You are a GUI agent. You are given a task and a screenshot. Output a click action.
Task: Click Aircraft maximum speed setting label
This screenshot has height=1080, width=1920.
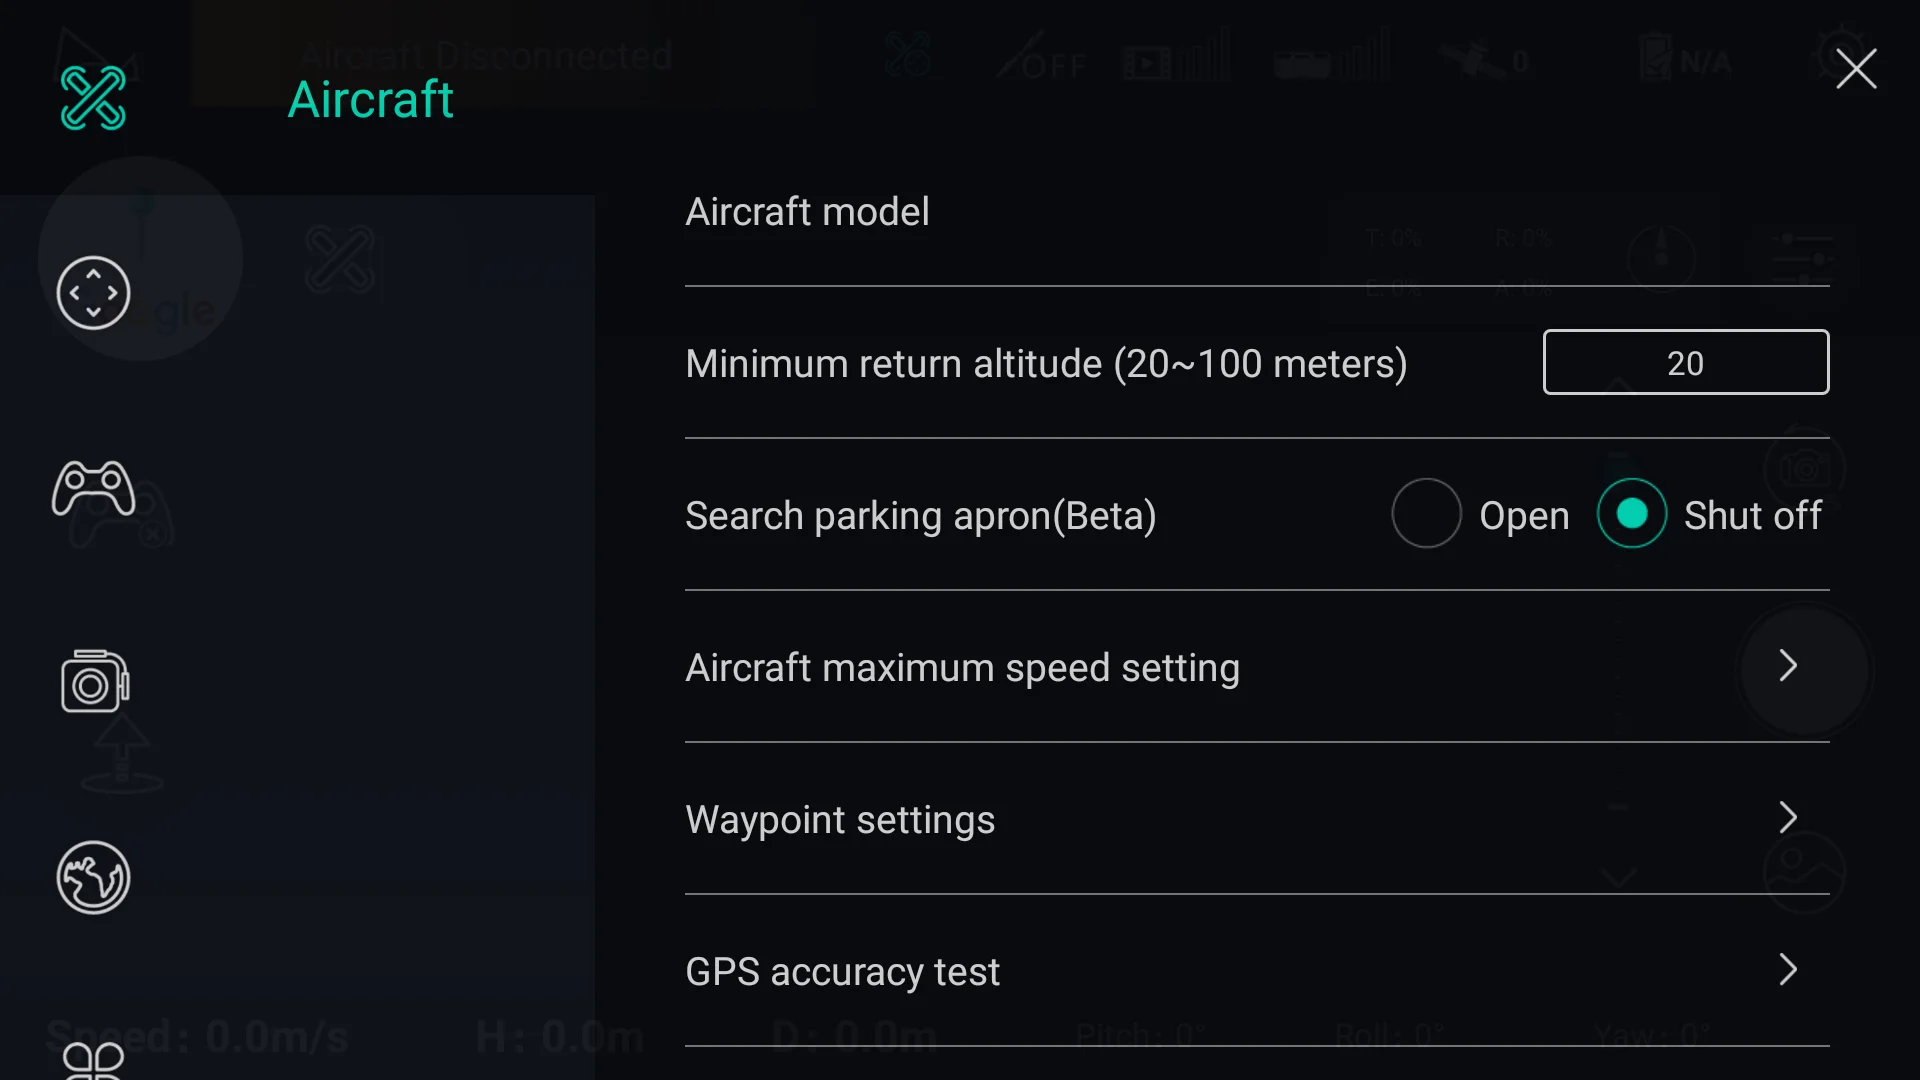point(962,668)
